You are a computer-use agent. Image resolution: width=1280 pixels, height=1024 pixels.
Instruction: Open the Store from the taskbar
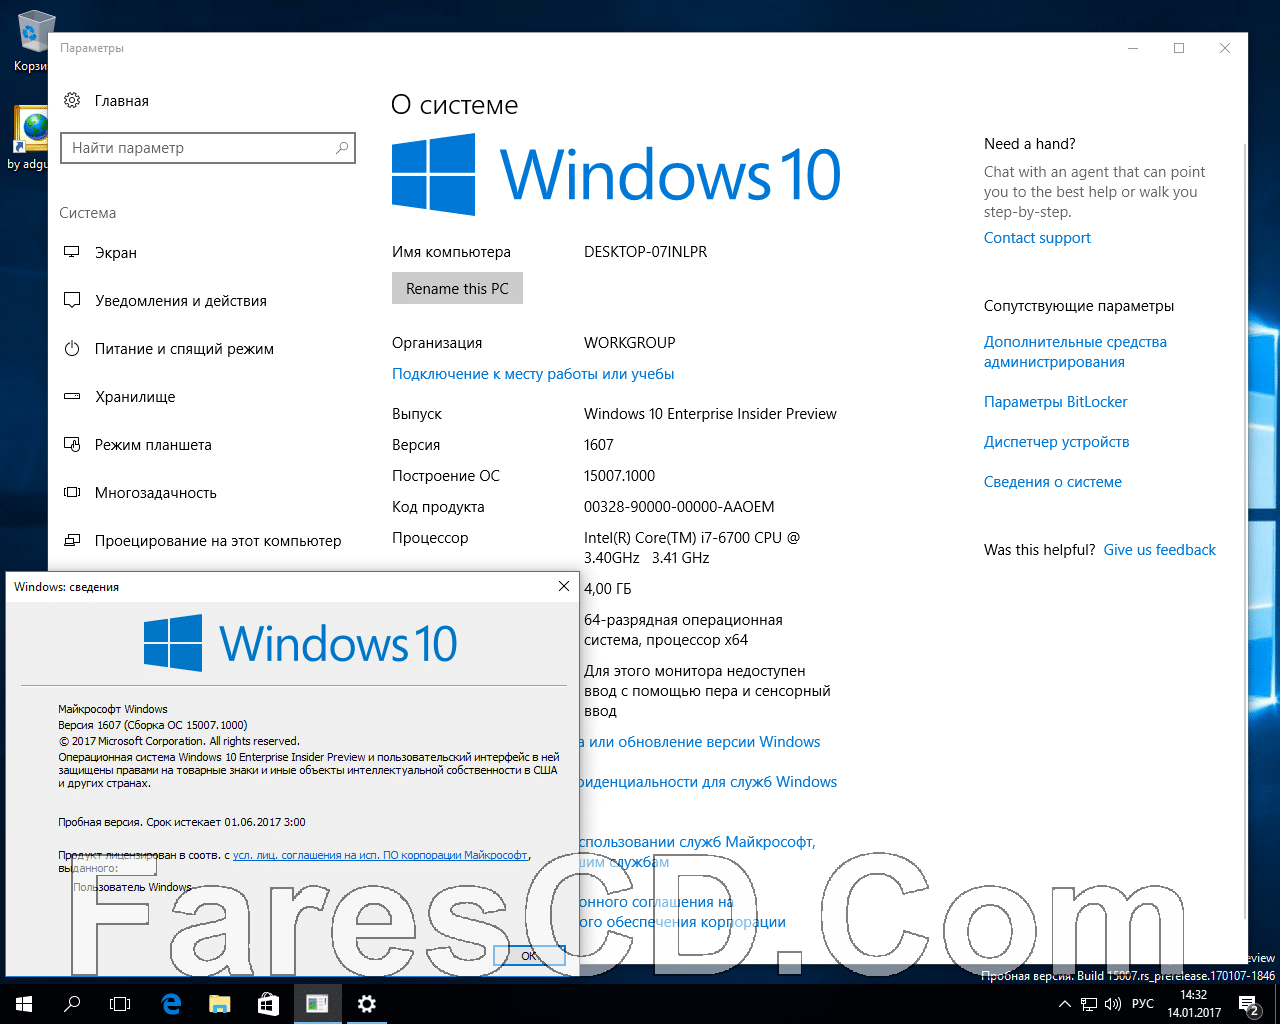[x=268, y=1004]
